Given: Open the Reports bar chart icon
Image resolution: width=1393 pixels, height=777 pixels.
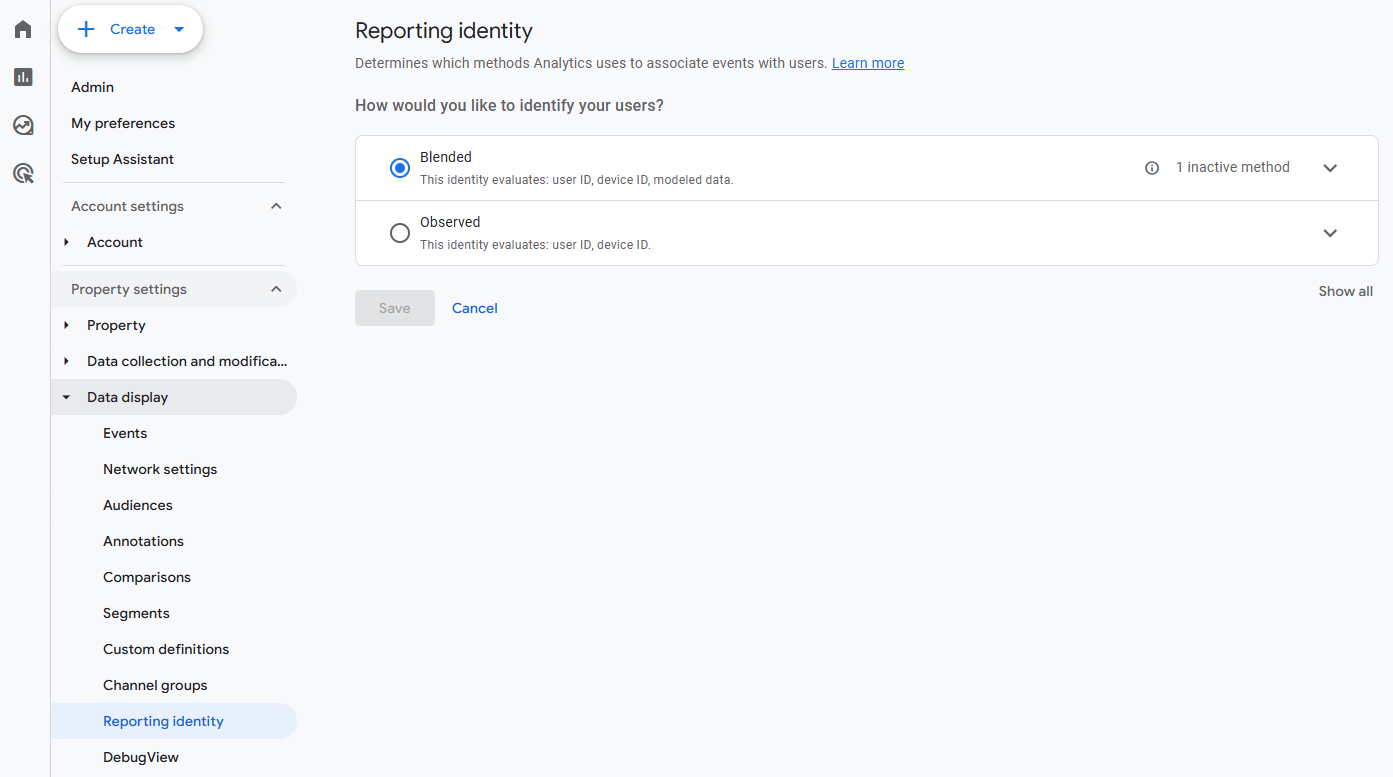Looking at the screenshot, I should 23,77.
